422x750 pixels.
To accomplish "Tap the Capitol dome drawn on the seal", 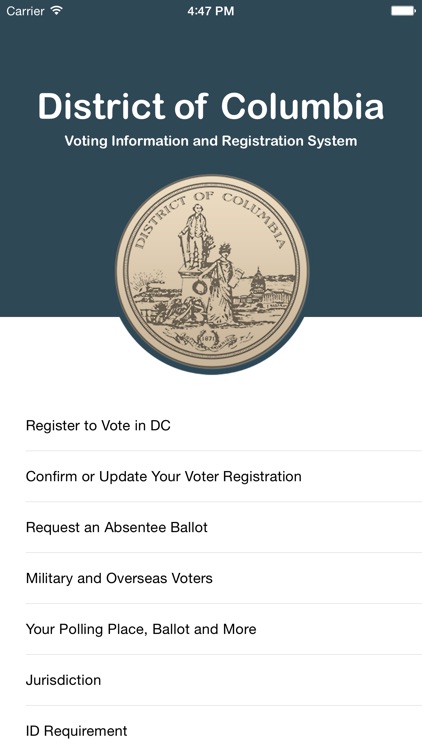I will (x=258, y=281).
